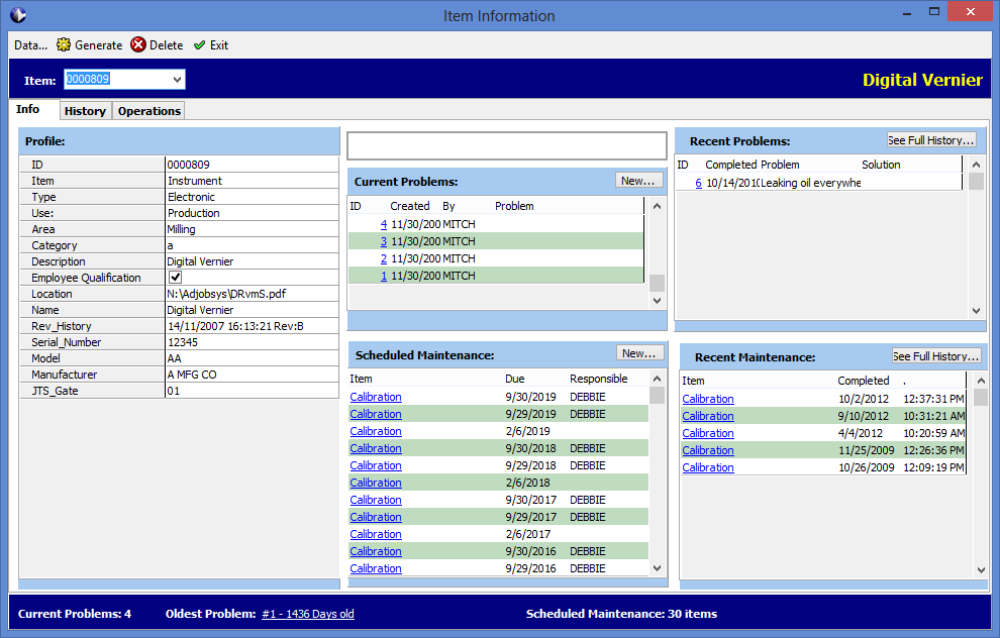
Task: Click JTS_Gate value 01
Action: coord(252,391)
